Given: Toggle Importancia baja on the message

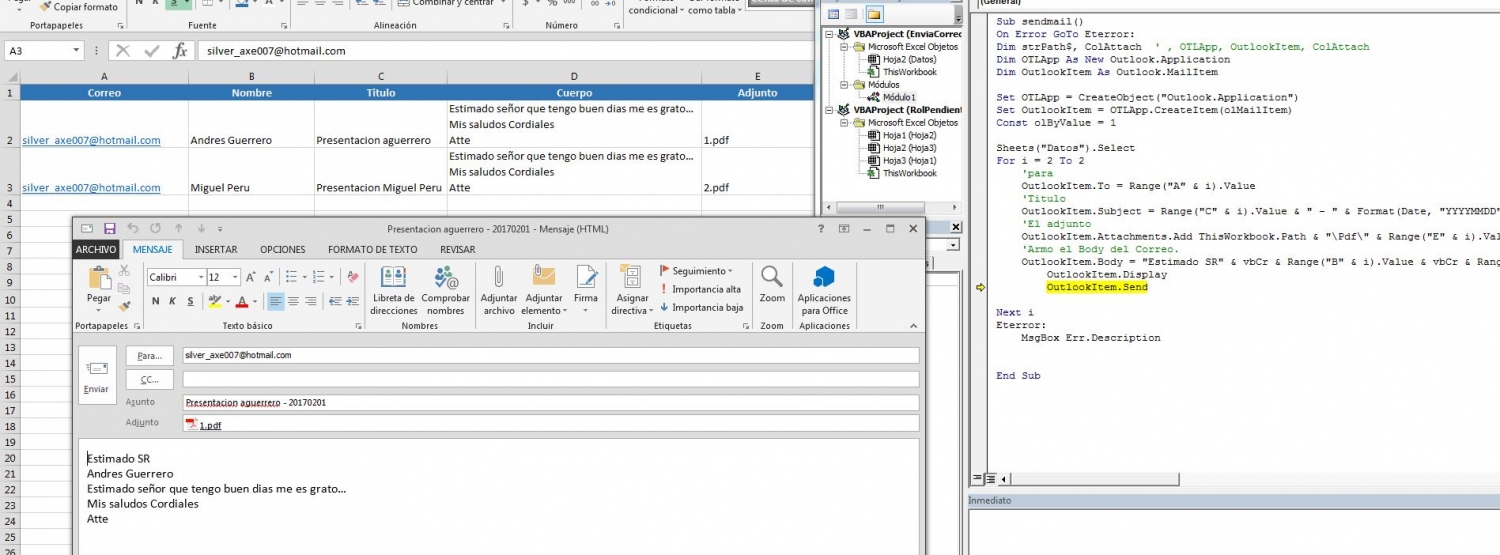Looking at the screenshot, I should (x=701, y=307).
